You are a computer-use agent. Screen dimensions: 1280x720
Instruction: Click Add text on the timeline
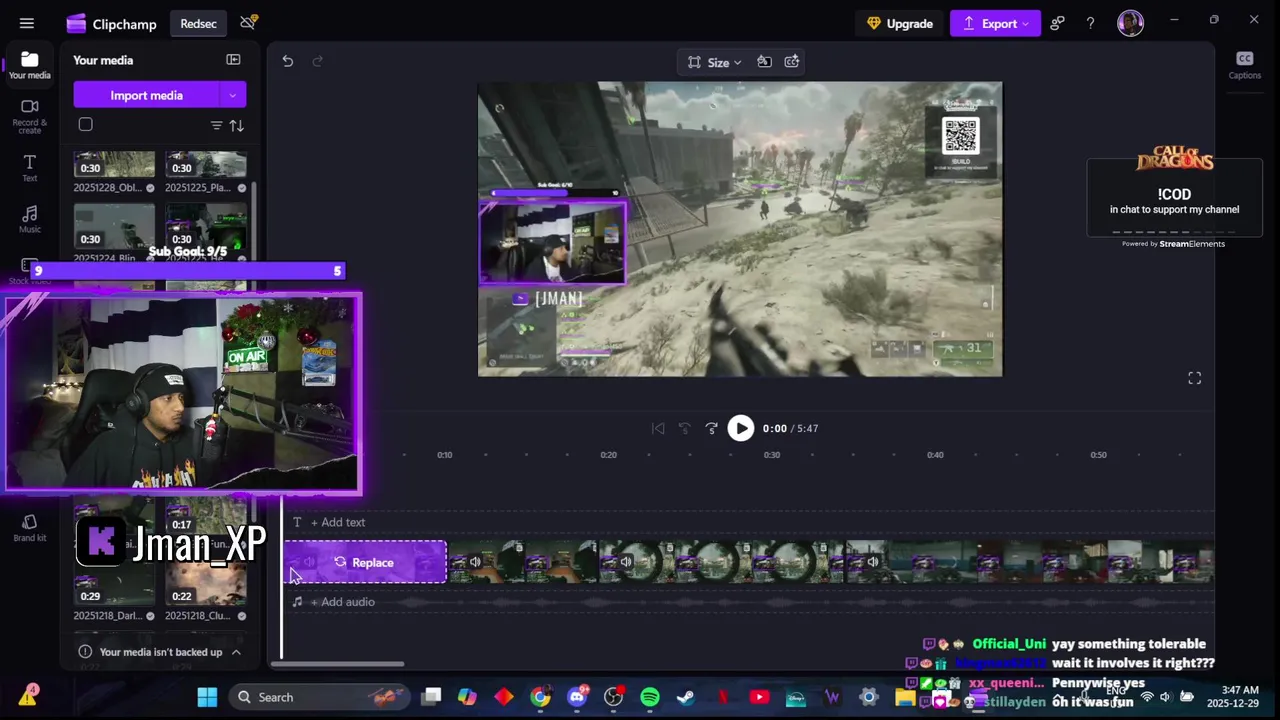pyautogui.click(x=338, y=522)
